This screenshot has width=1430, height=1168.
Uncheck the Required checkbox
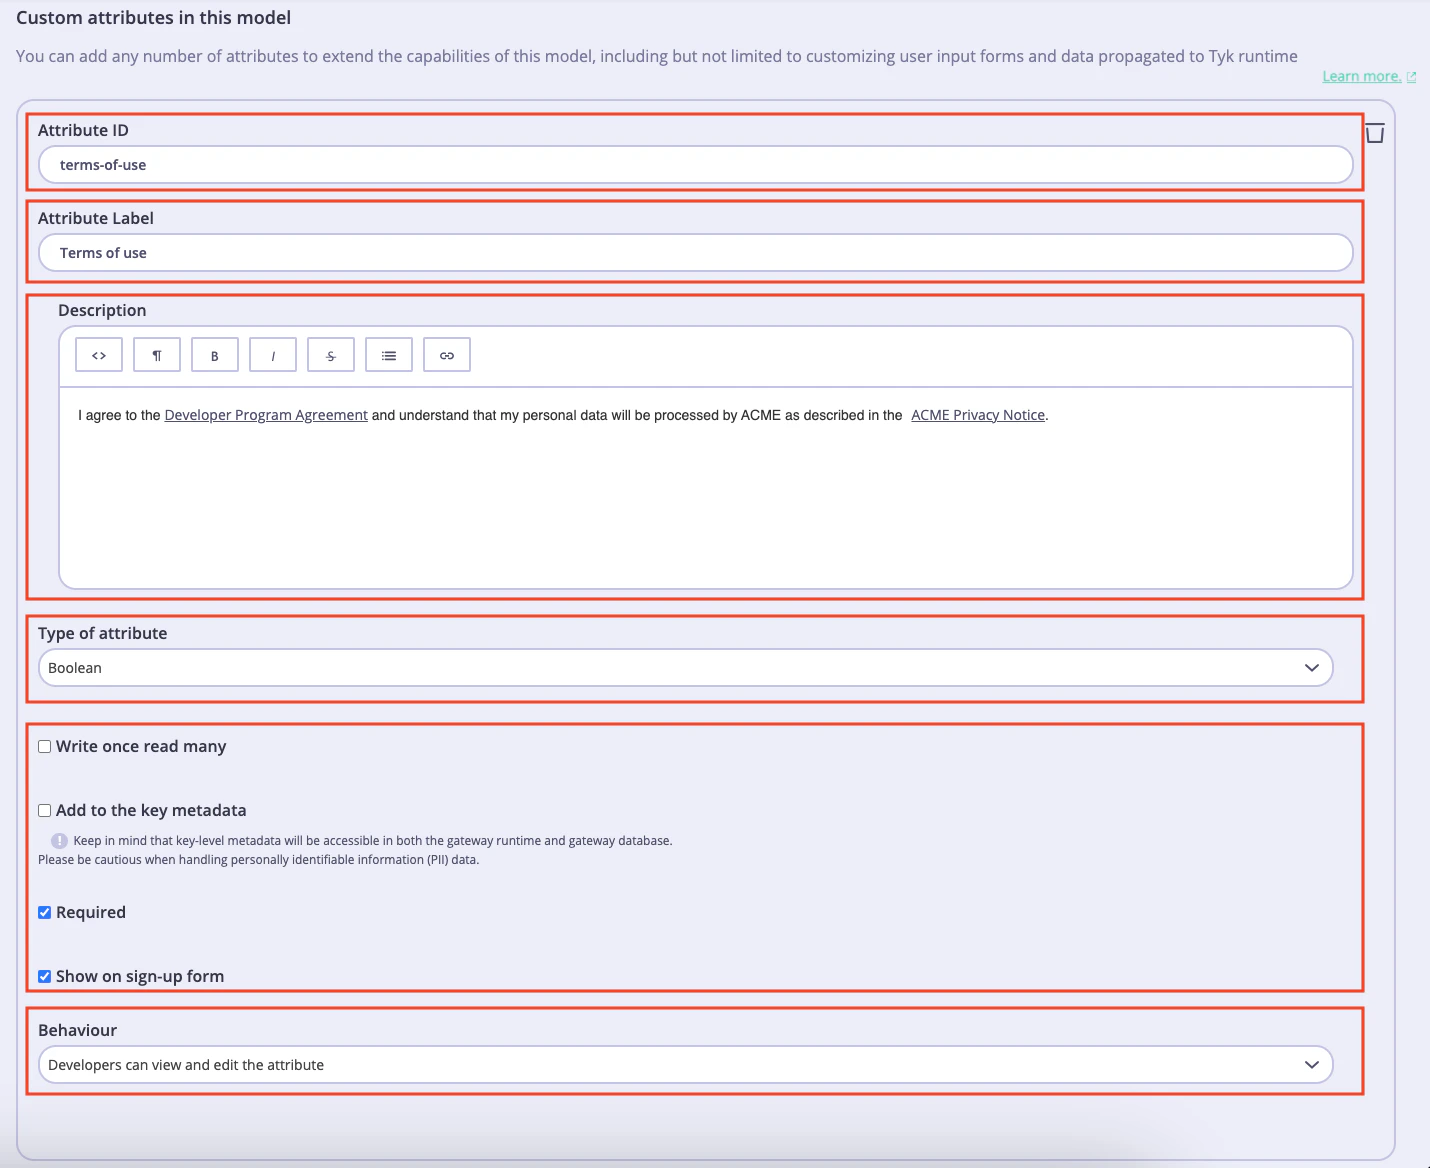pos(44,911)
